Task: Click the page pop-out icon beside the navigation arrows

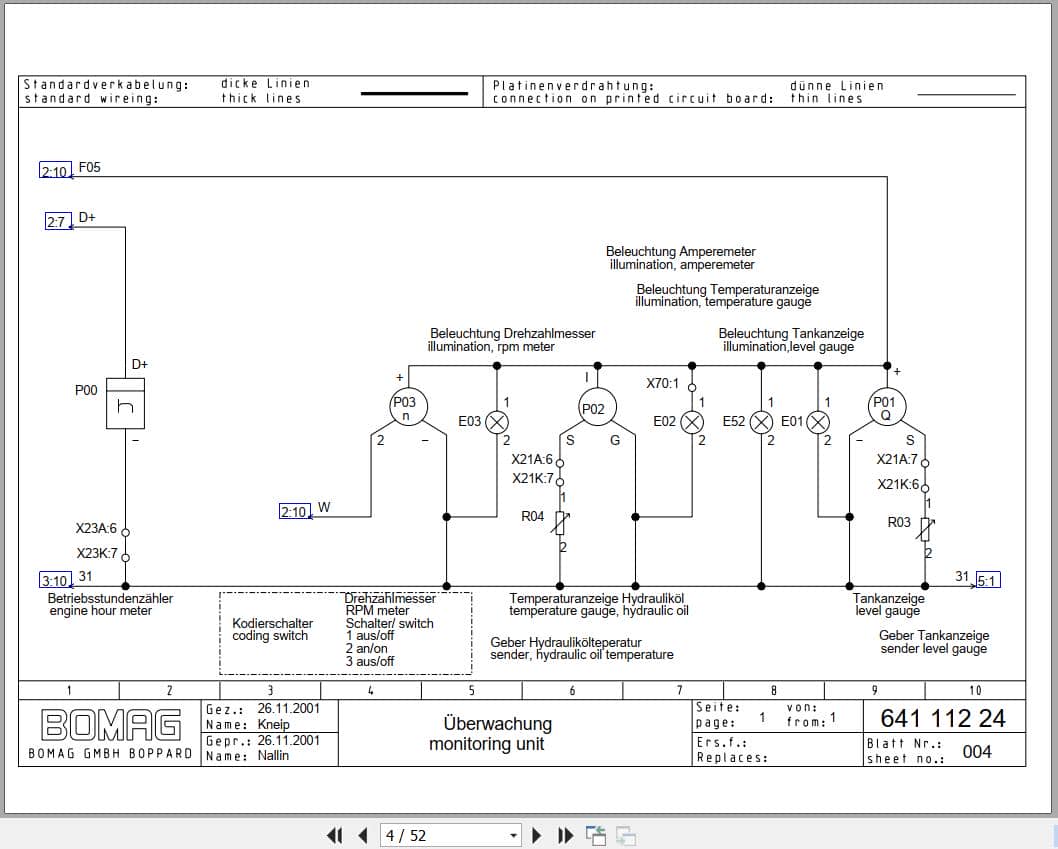Action: tap(594, 833)
